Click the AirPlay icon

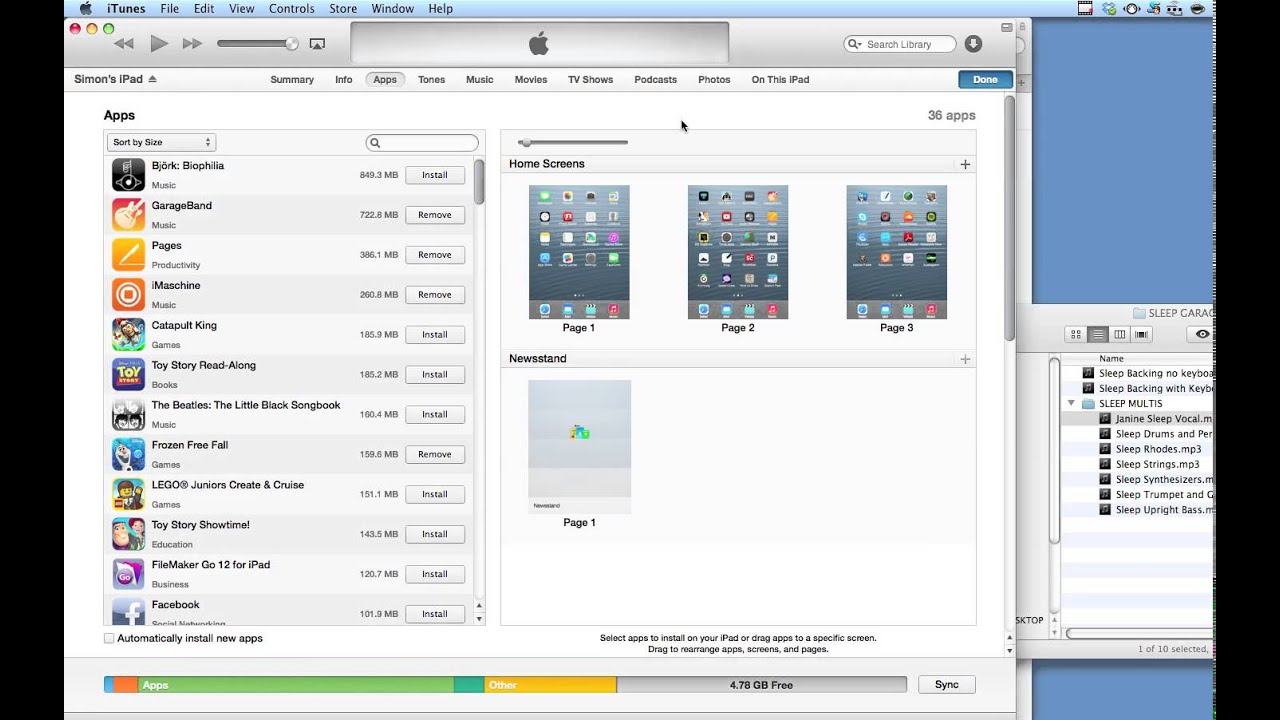click(317, 44)
